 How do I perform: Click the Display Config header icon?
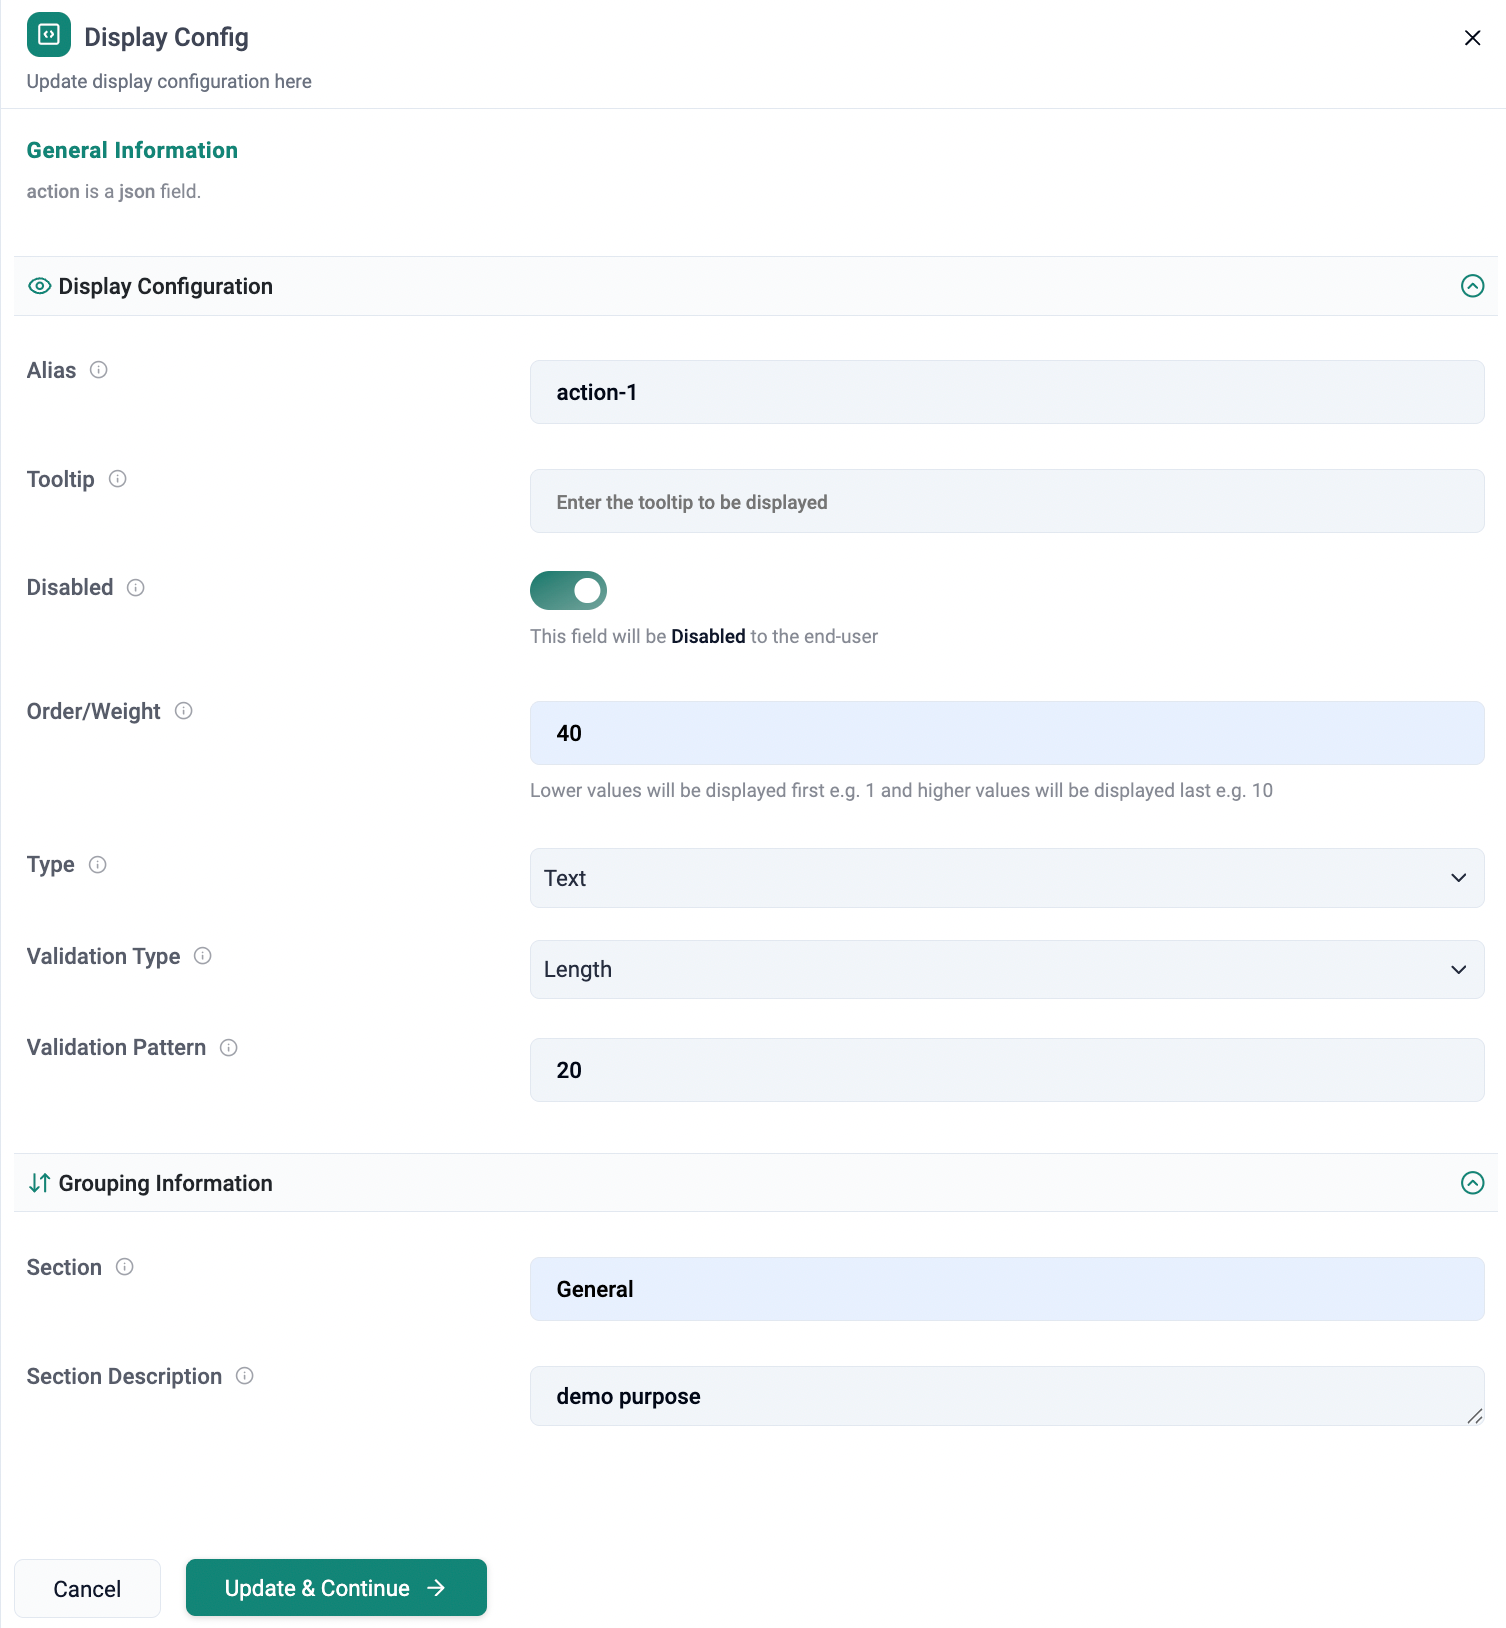(x=48, y=35)
